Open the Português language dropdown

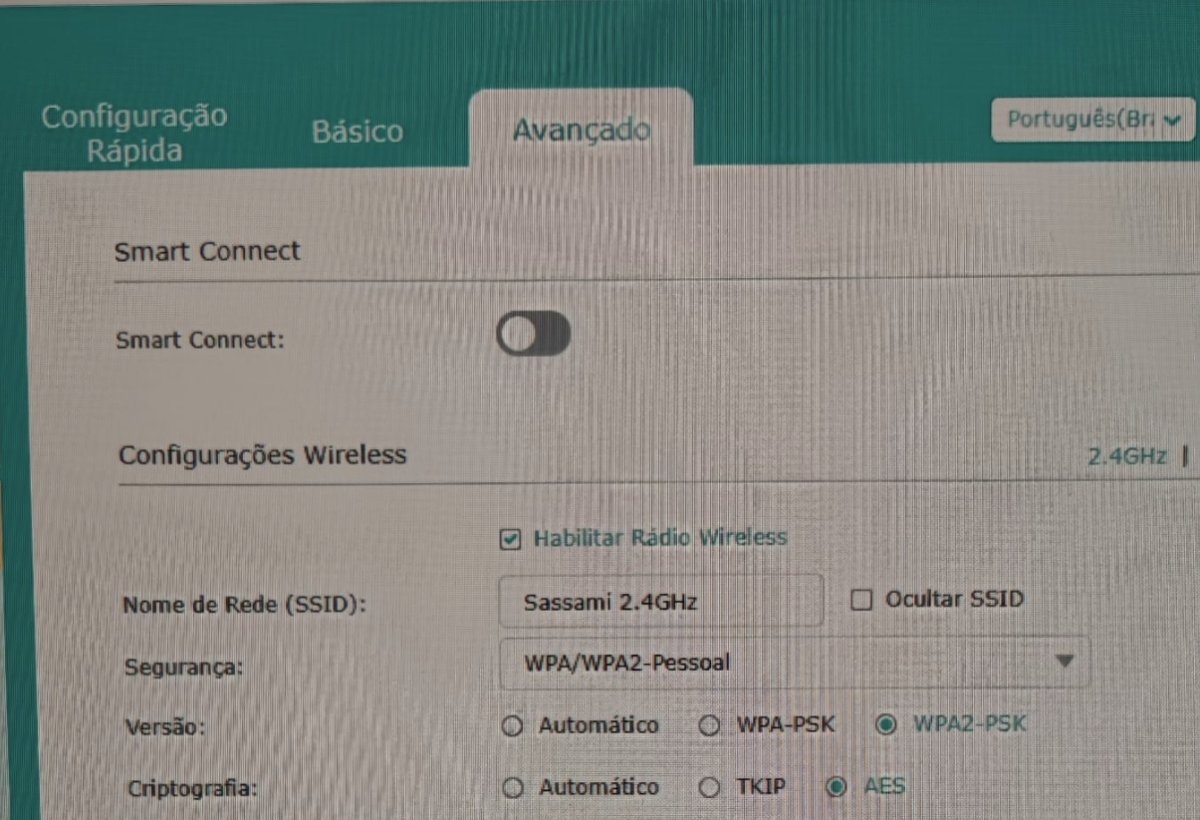(1093, 120)
